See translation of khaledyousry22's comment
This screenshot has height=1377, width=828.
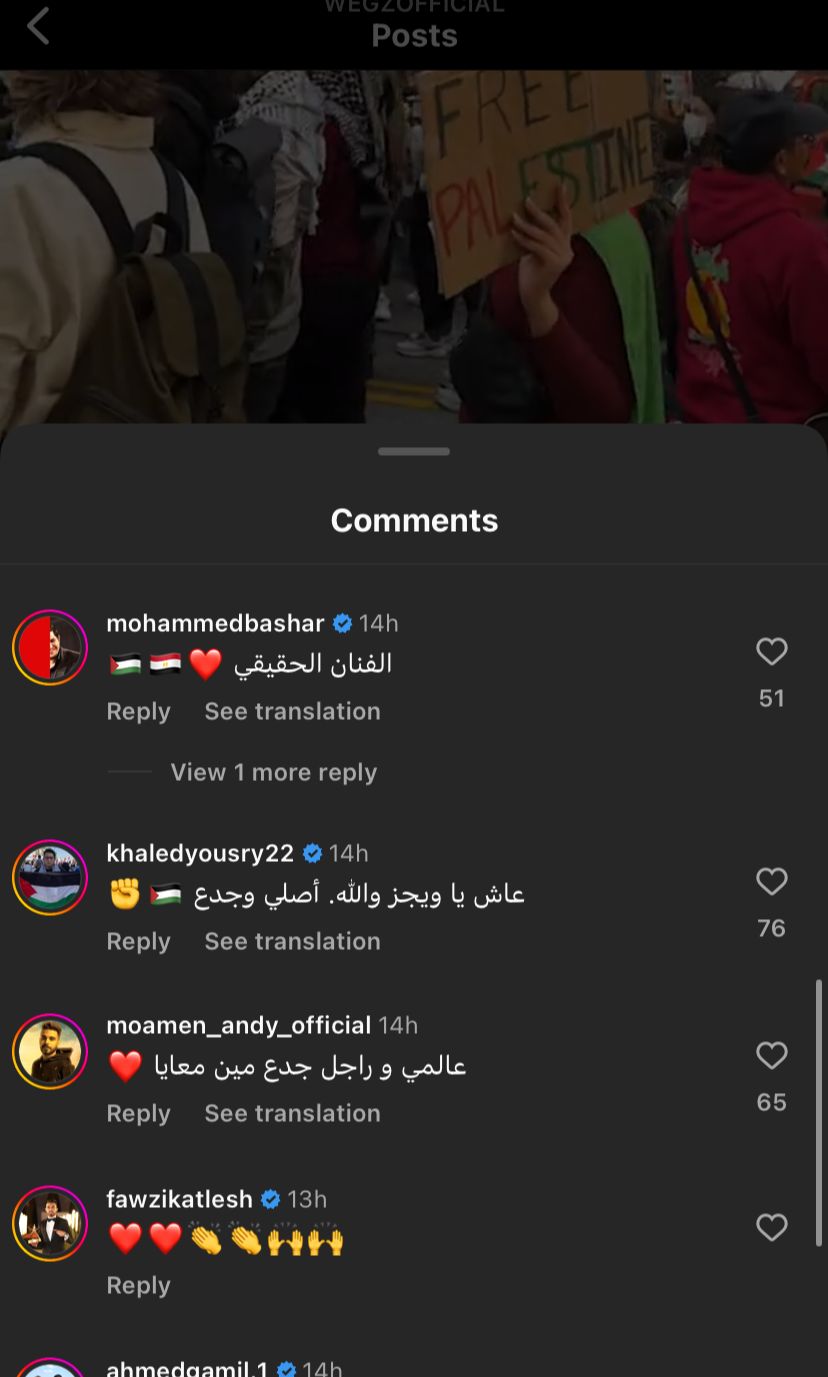pos(292,941)
